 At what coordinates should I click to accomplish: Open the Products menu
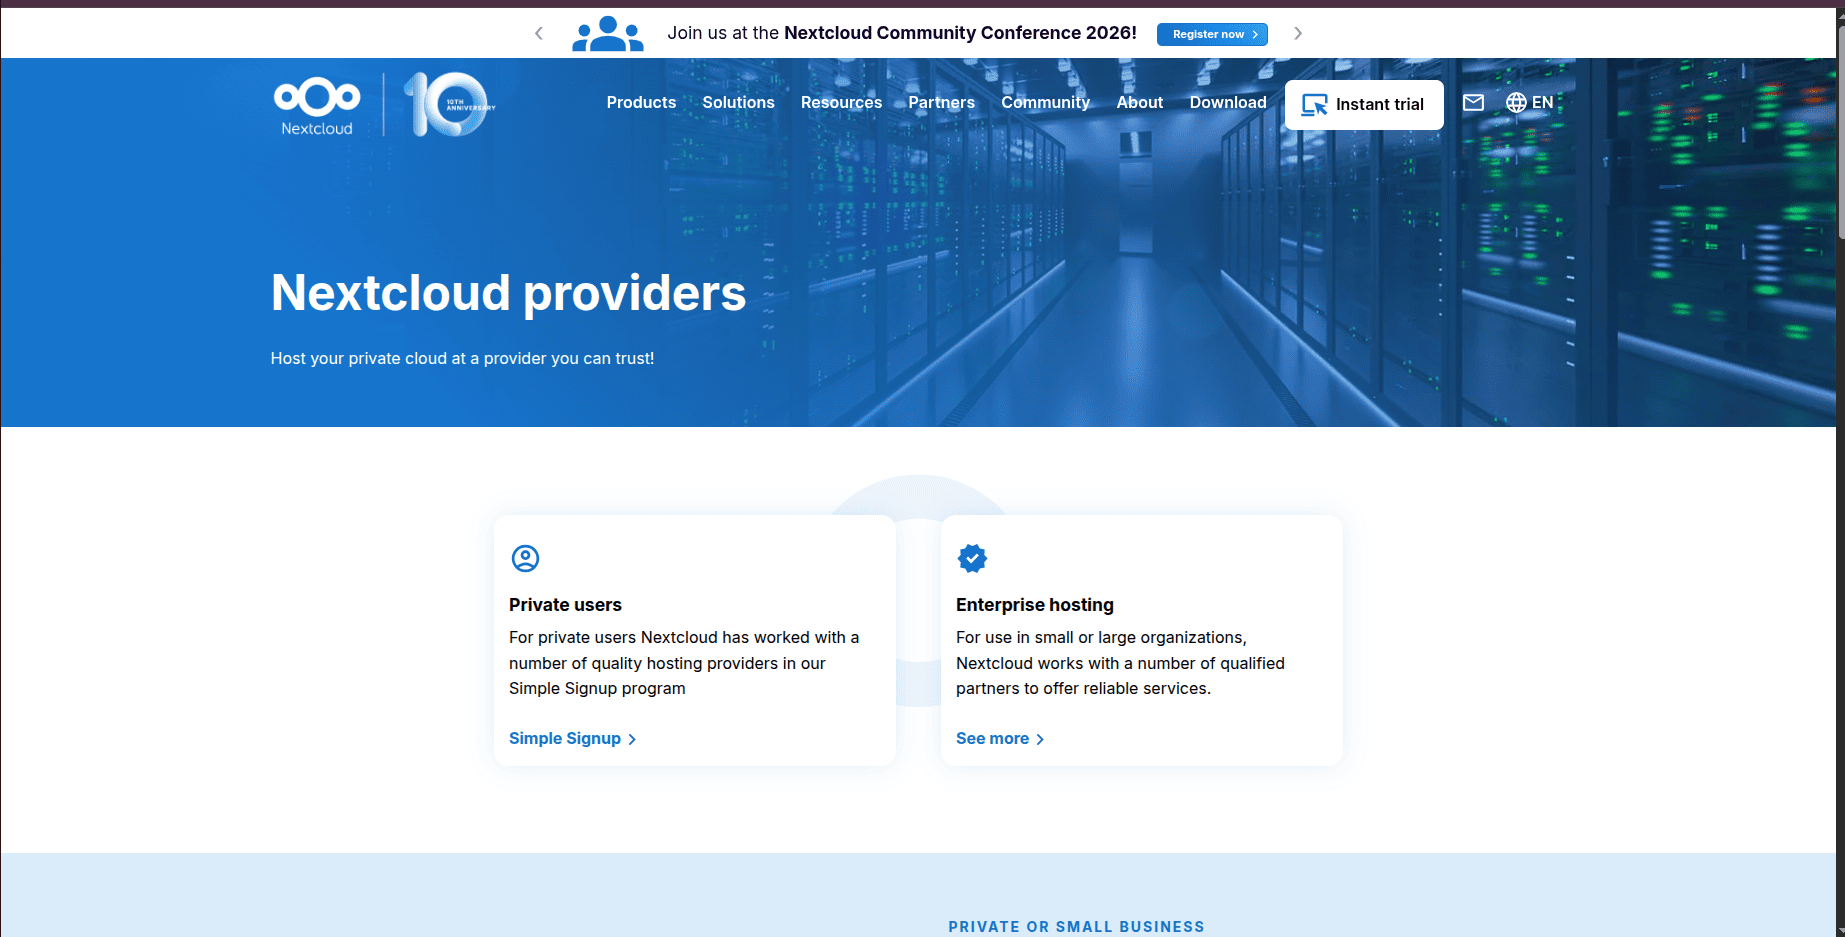pos(641,102)
